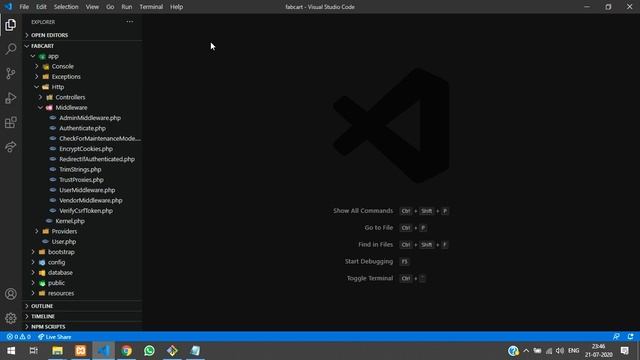
Task: Open Source Control view
Action: coord(11,73)
